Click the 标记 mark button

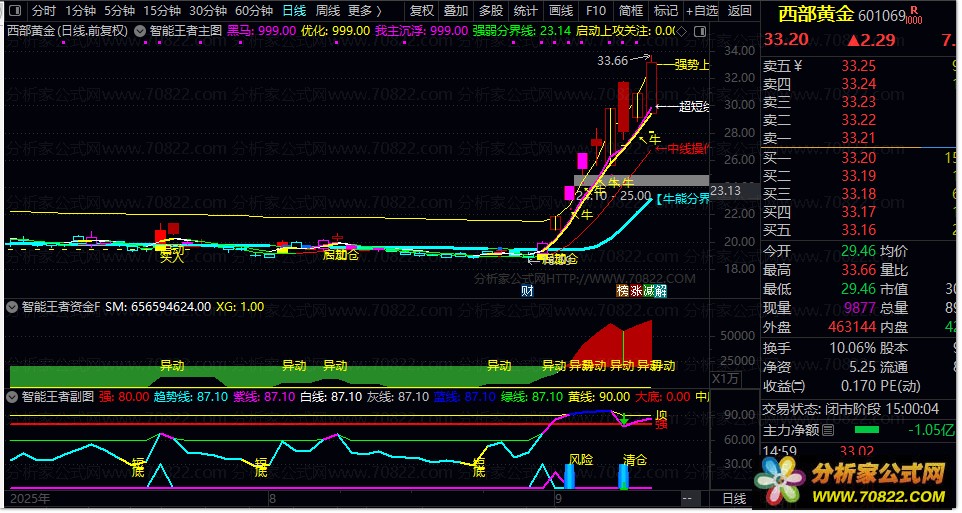(666, 10)
